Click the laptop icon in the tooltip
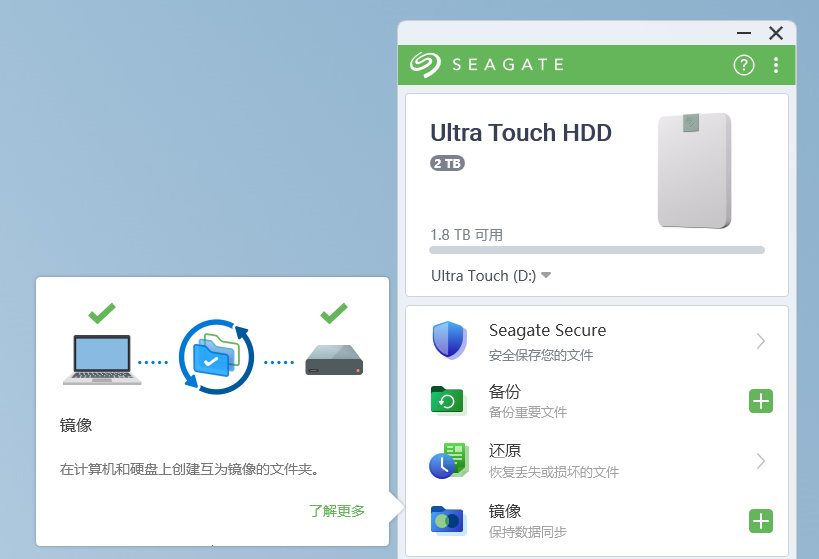This screenshot has height=559, width=819. click(100, 359)
